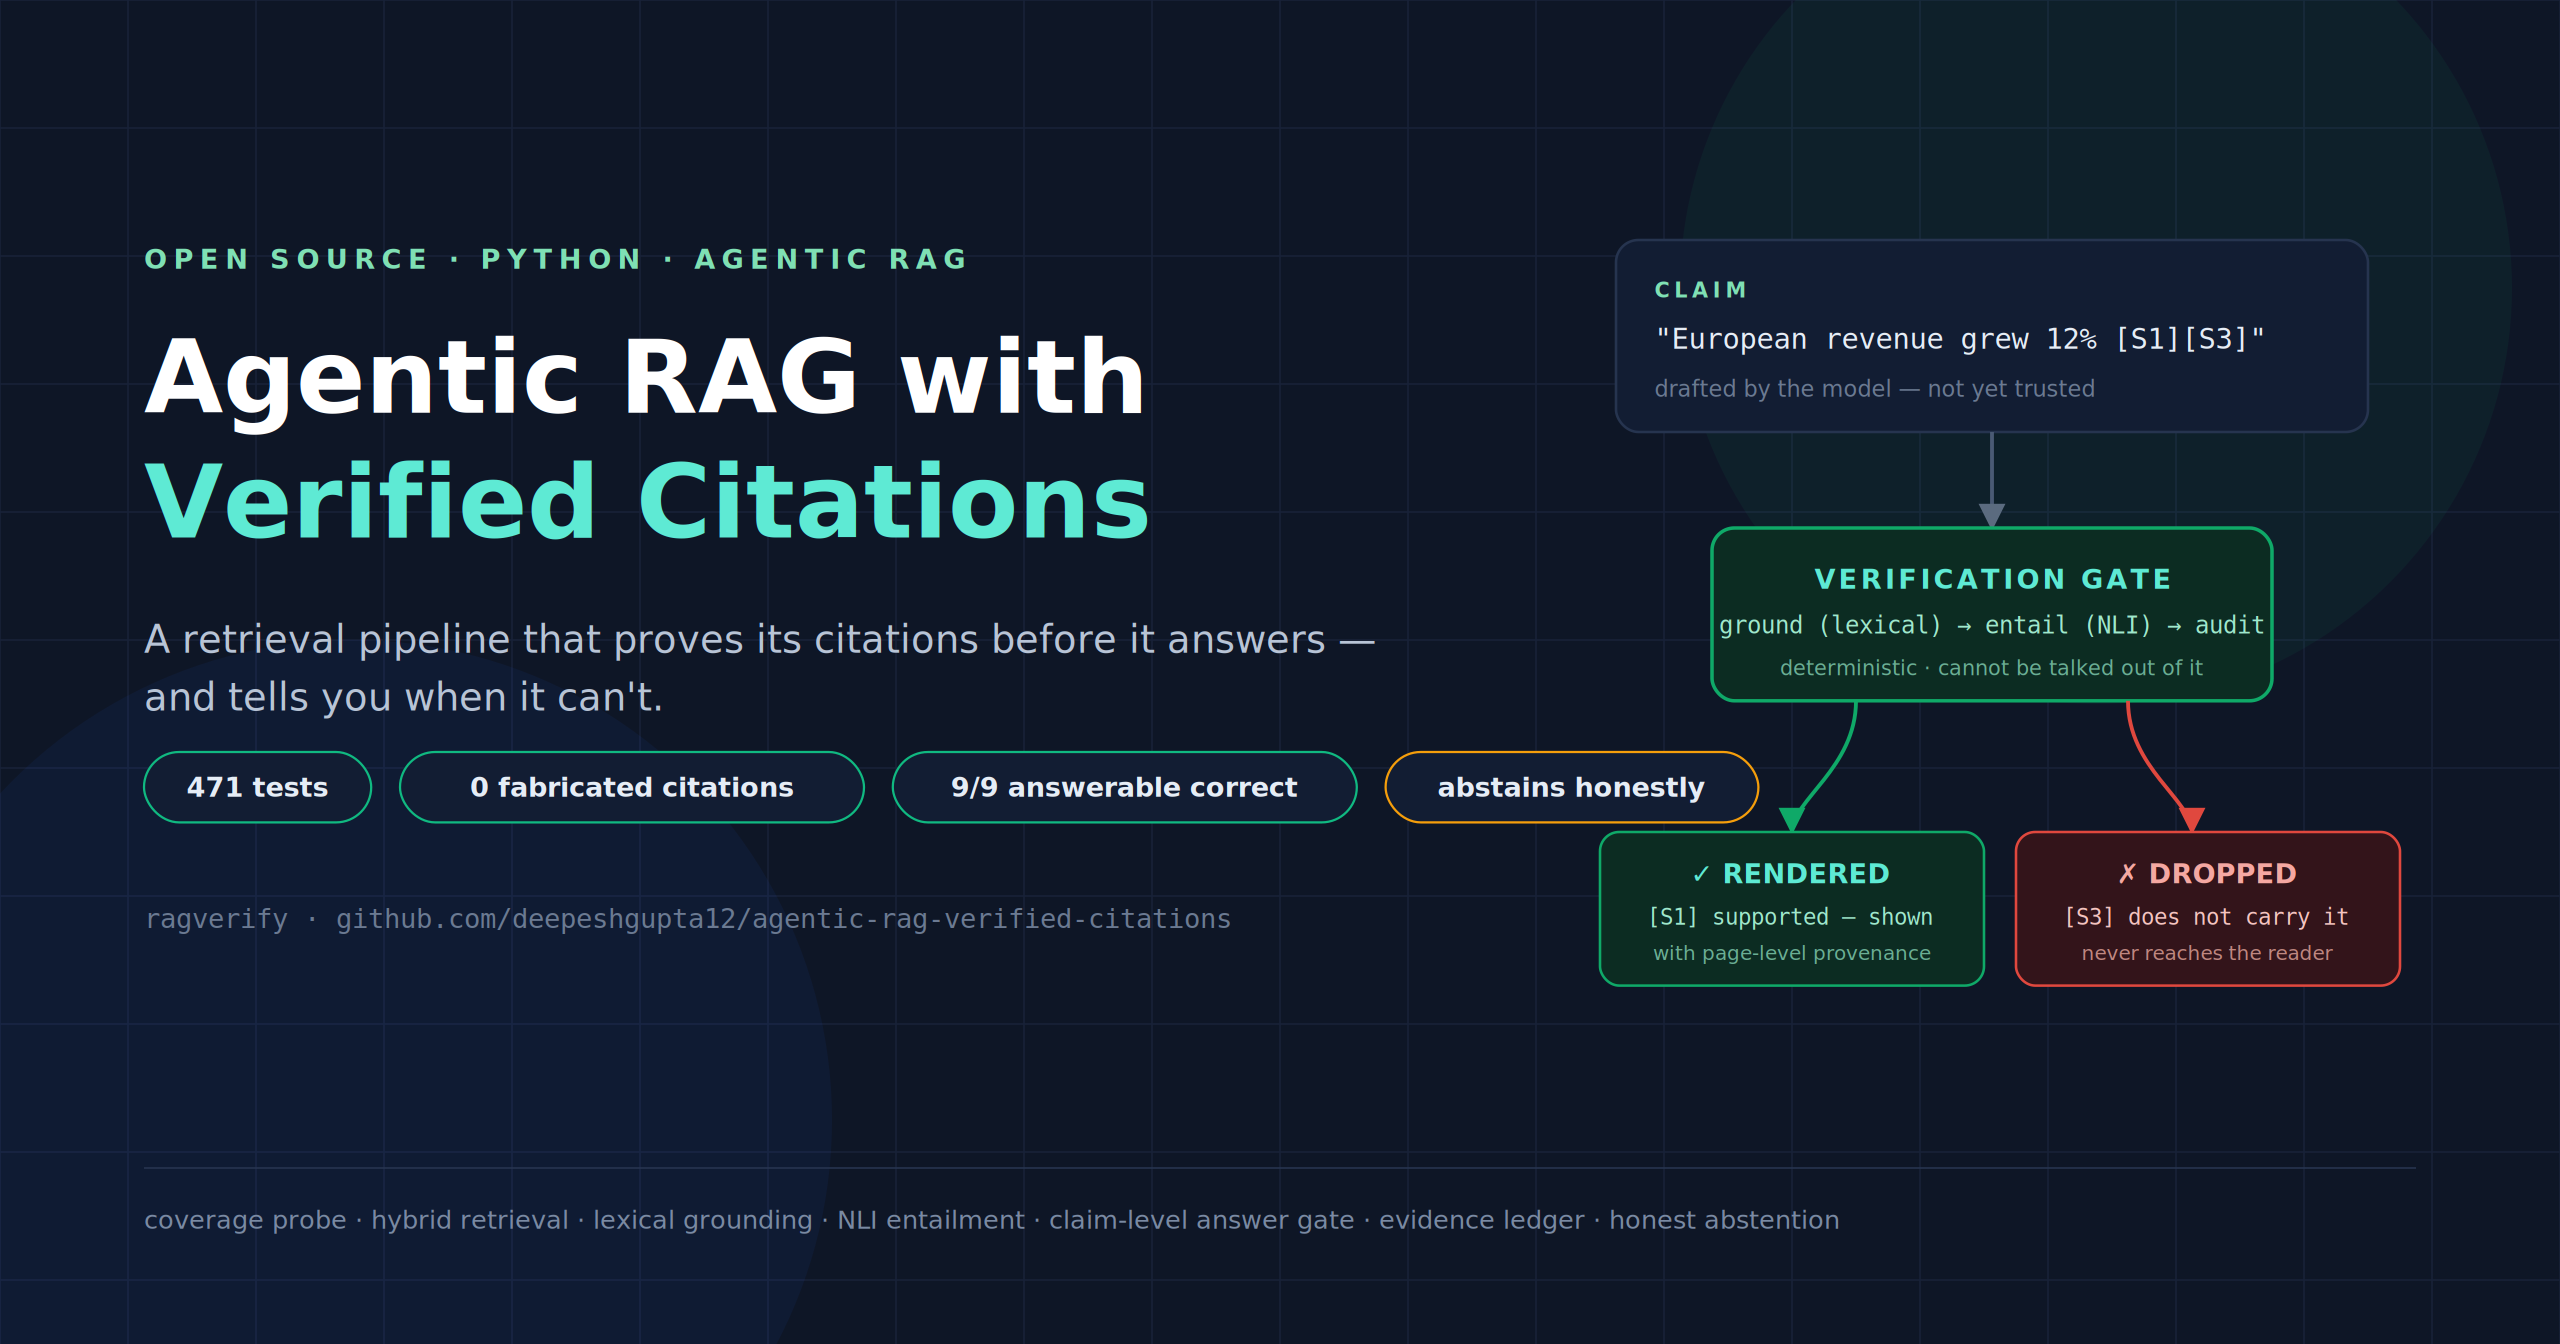
Task: Click the '[S3] does not carry it' line
Action: [x=2206, y=917]
